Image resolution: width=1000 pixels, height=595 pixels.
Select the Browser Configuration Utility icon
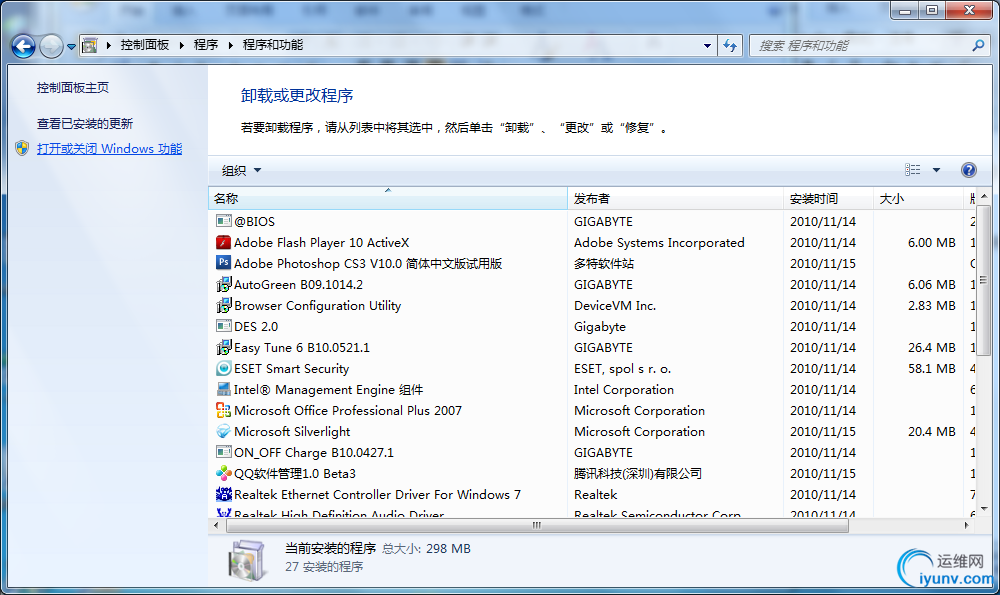click(224, 305)
